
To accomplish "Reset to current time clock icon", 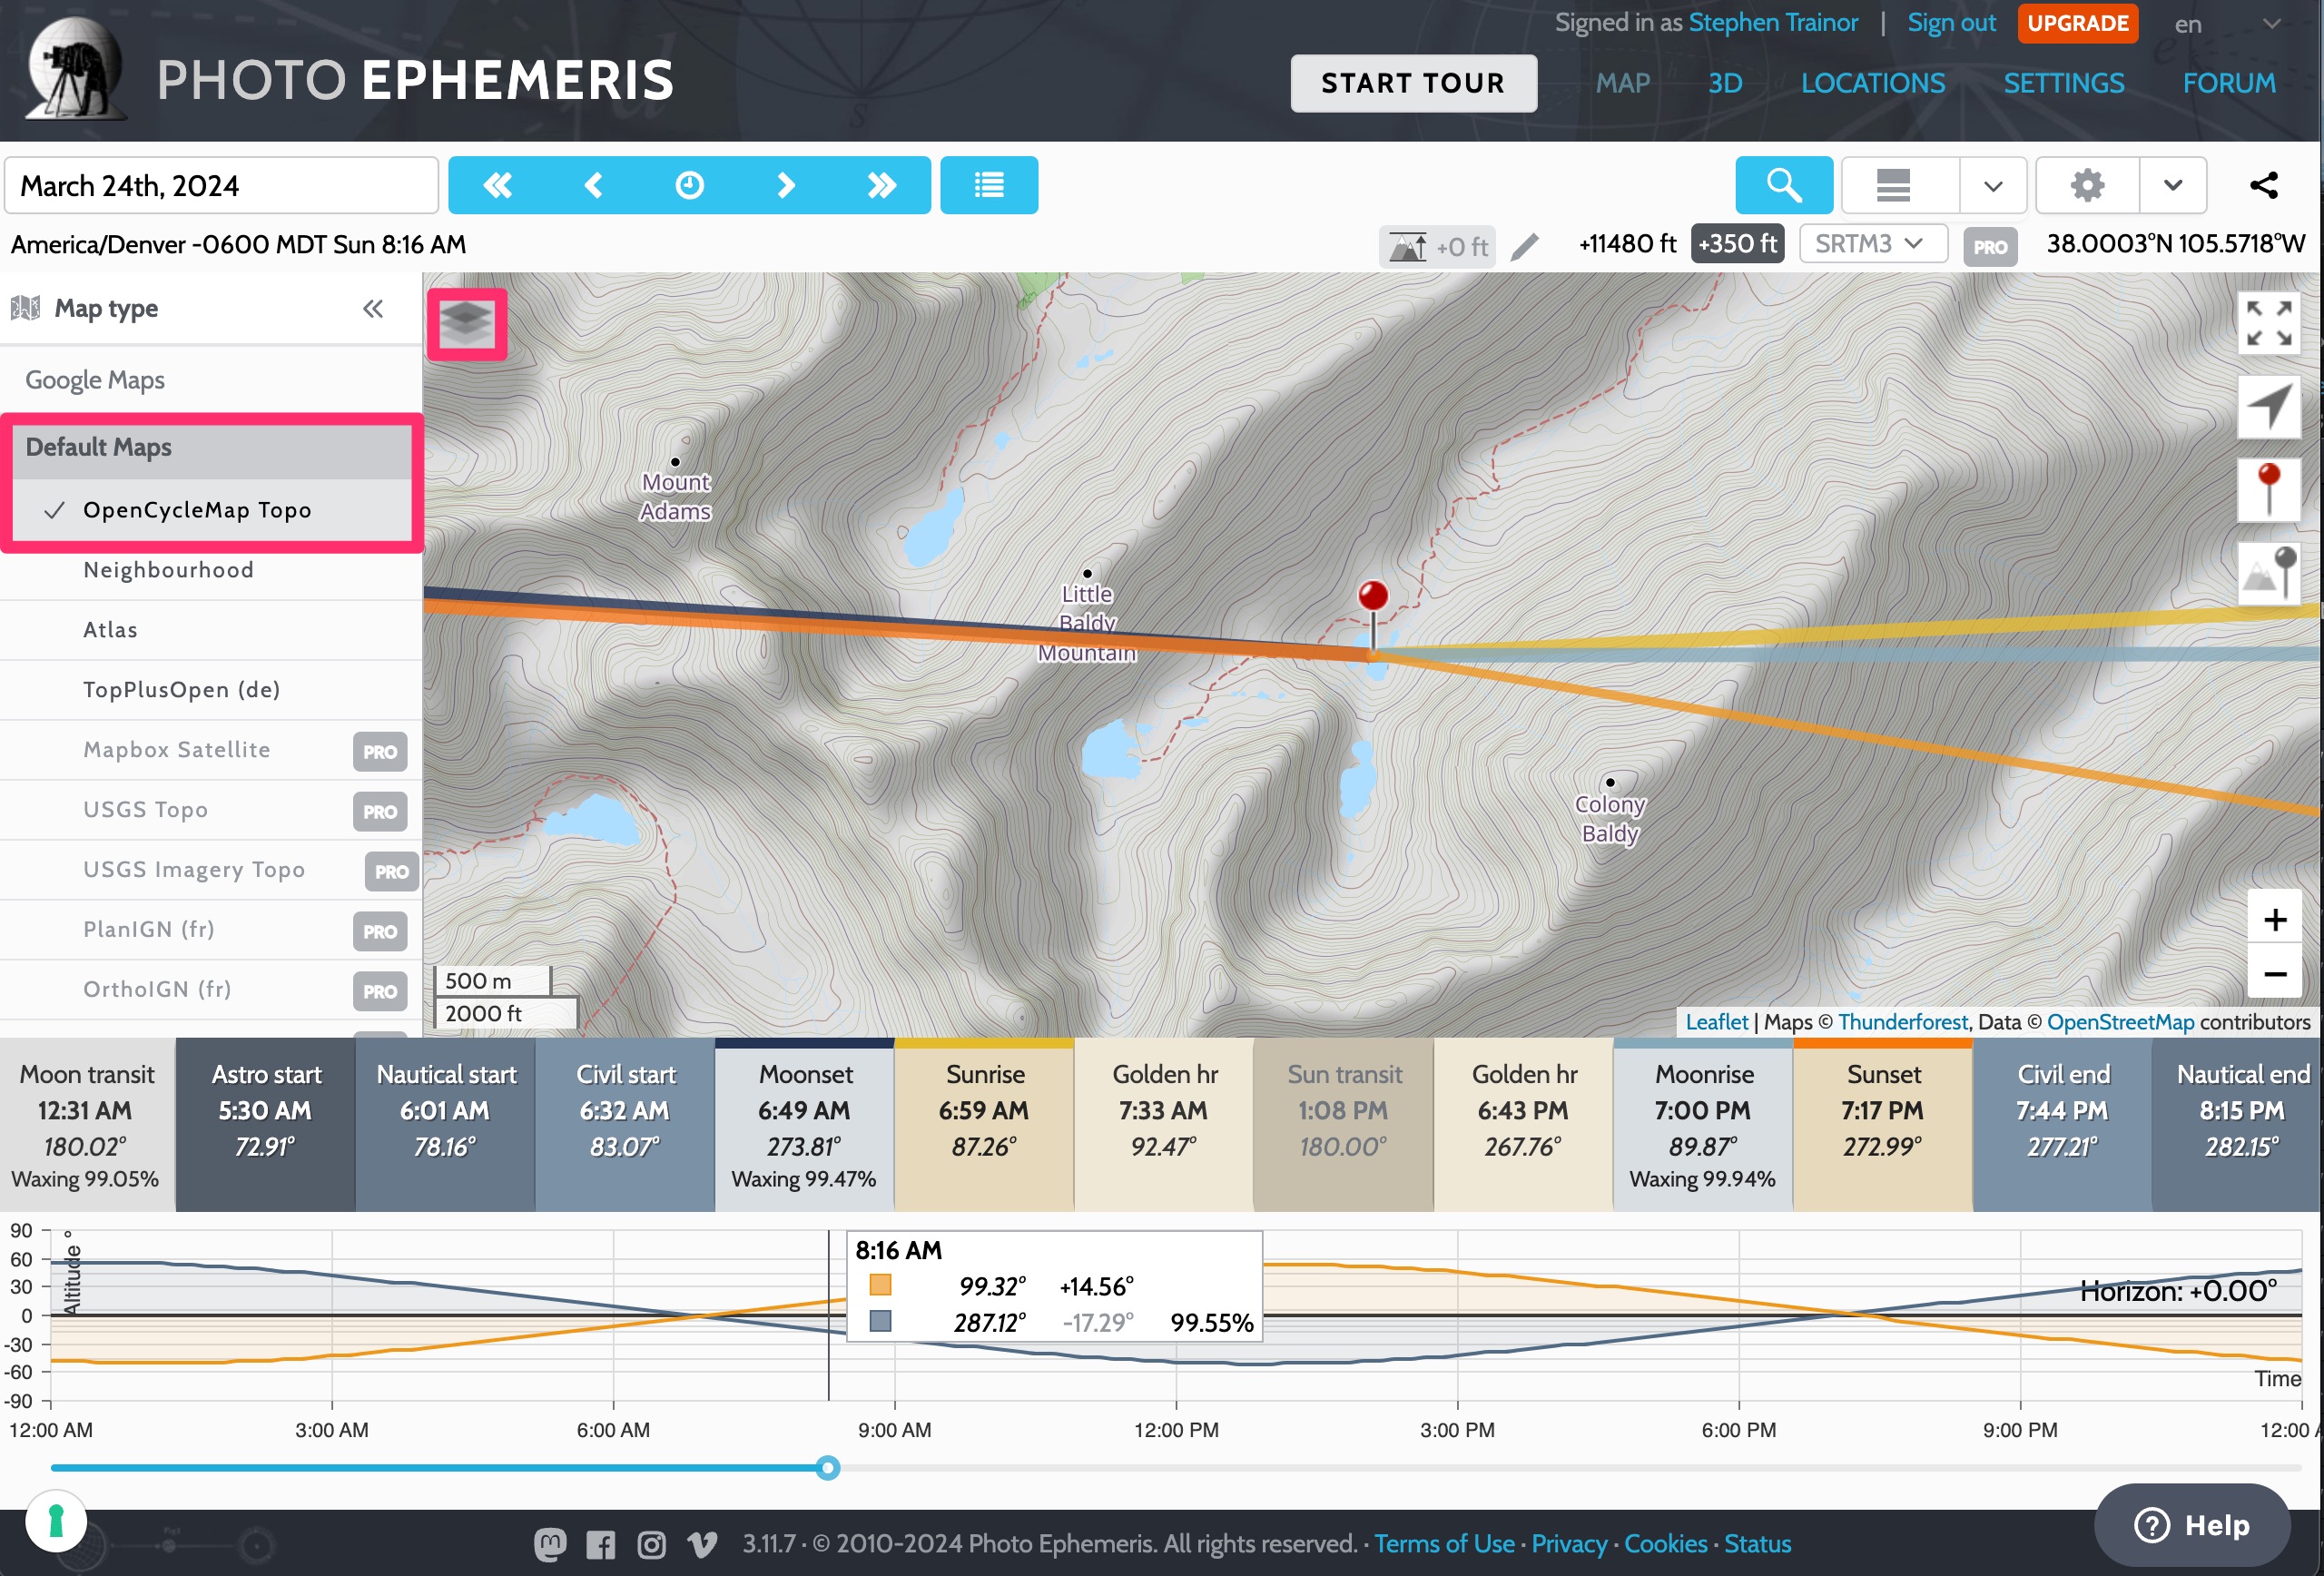I will 689,185.
